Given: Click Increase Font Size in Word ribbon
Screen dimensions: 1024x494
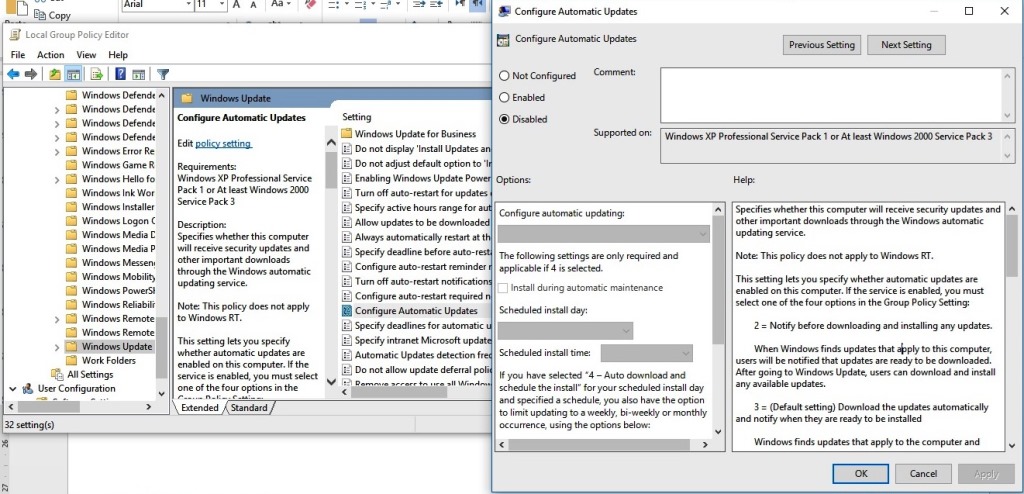Looking at the screenshot, I should (236, 5).
